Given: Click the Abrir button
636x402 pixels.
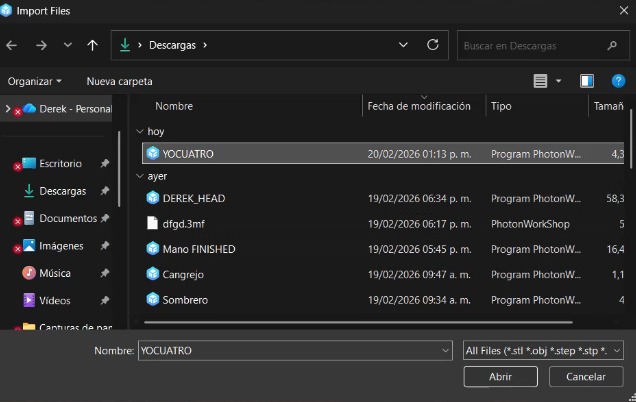Looking at the screenshot, I should [x=501, y=376].
